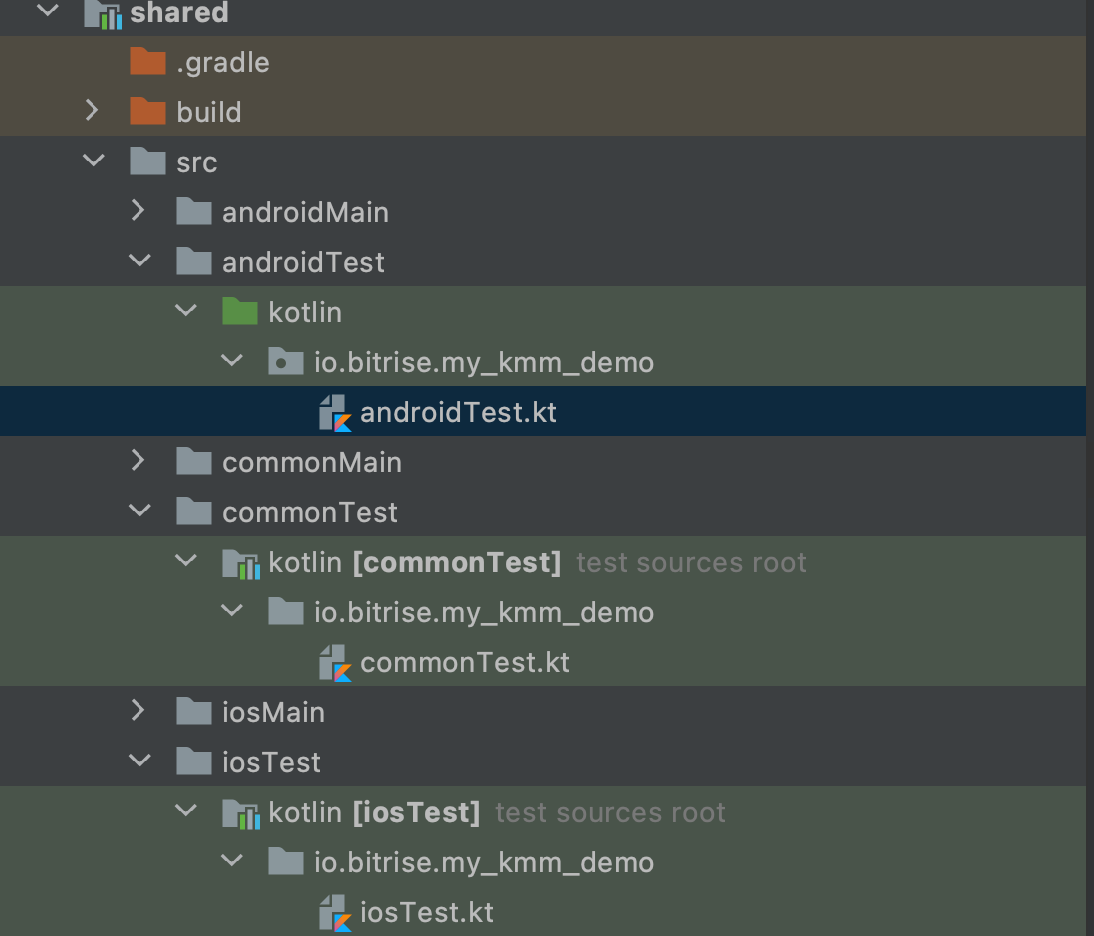Collapse the androidTest folder
Screen dimensions: 1094x936
pos(139,261)
